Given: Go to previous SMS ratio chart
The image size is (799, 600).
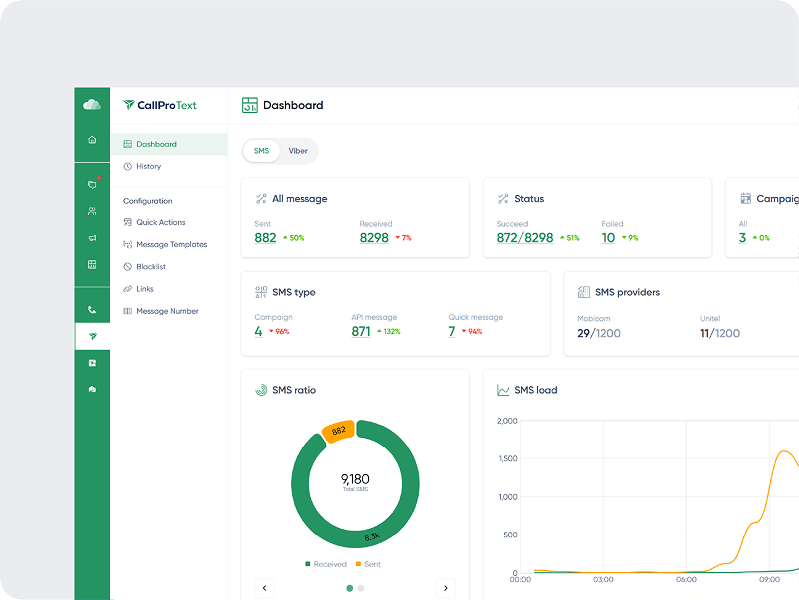Looking at the screenshot, I should (x=264, y=588).
